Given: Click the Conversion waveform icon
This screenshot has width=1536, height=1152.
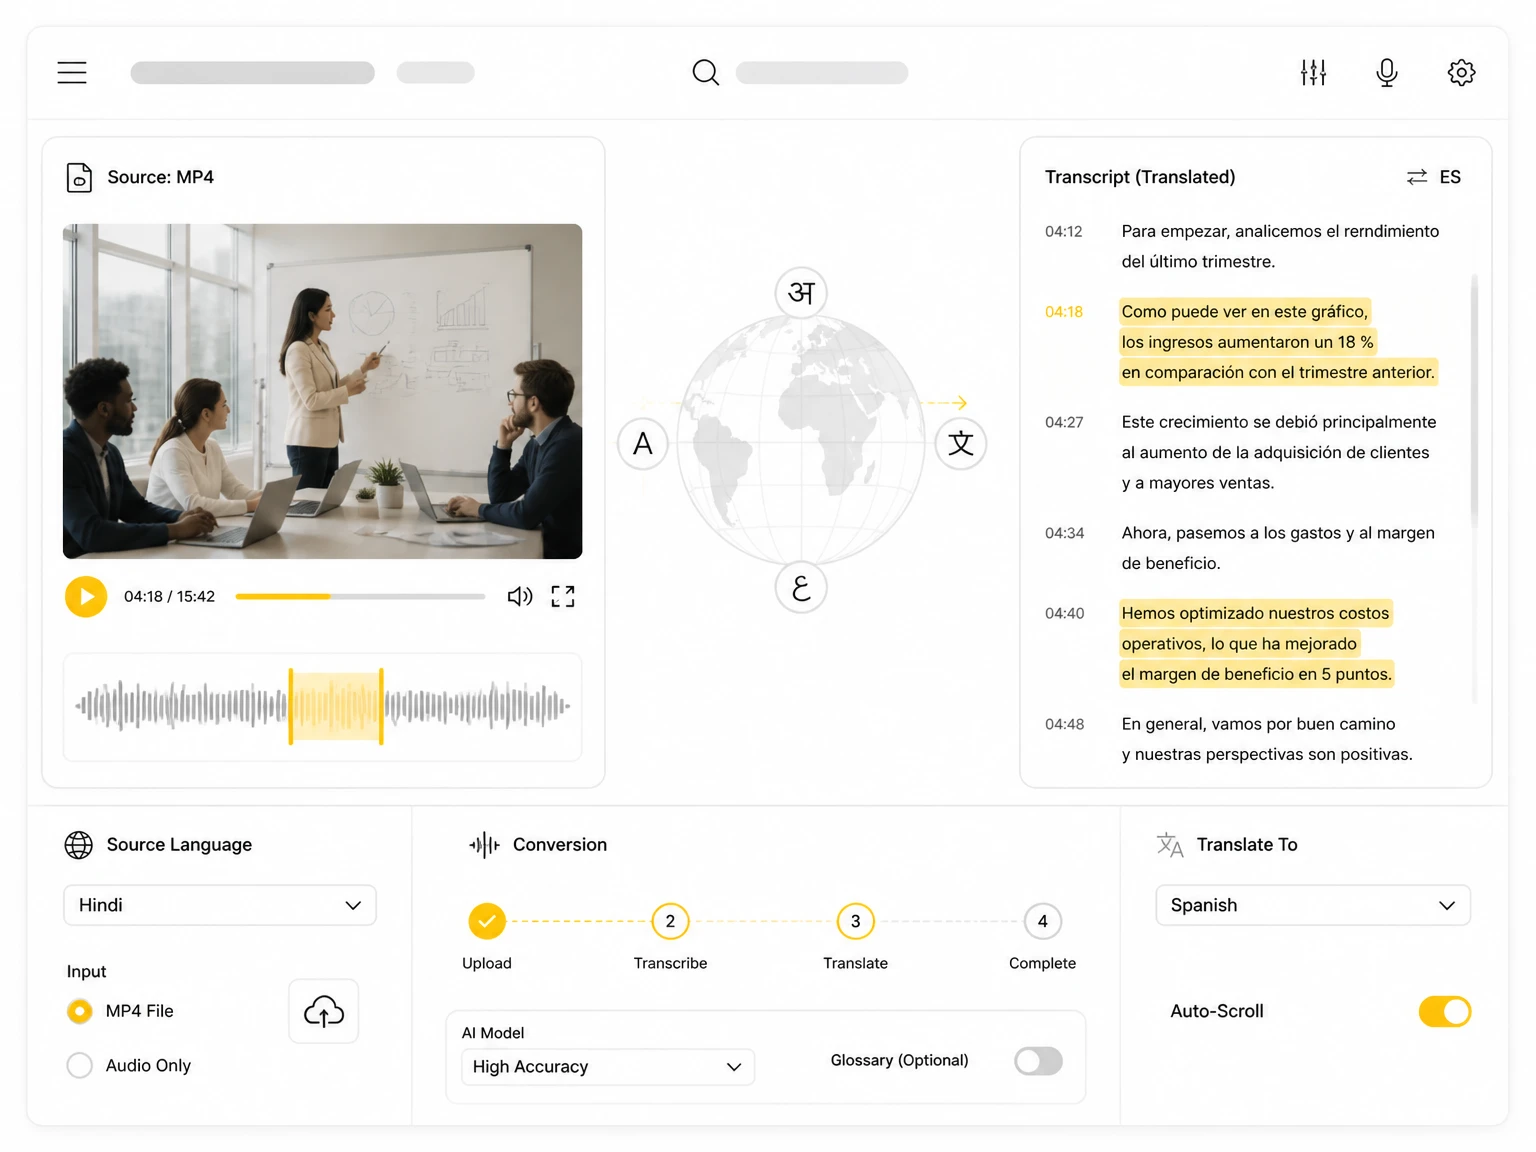Looking at the screenshot, I should 484,845.
